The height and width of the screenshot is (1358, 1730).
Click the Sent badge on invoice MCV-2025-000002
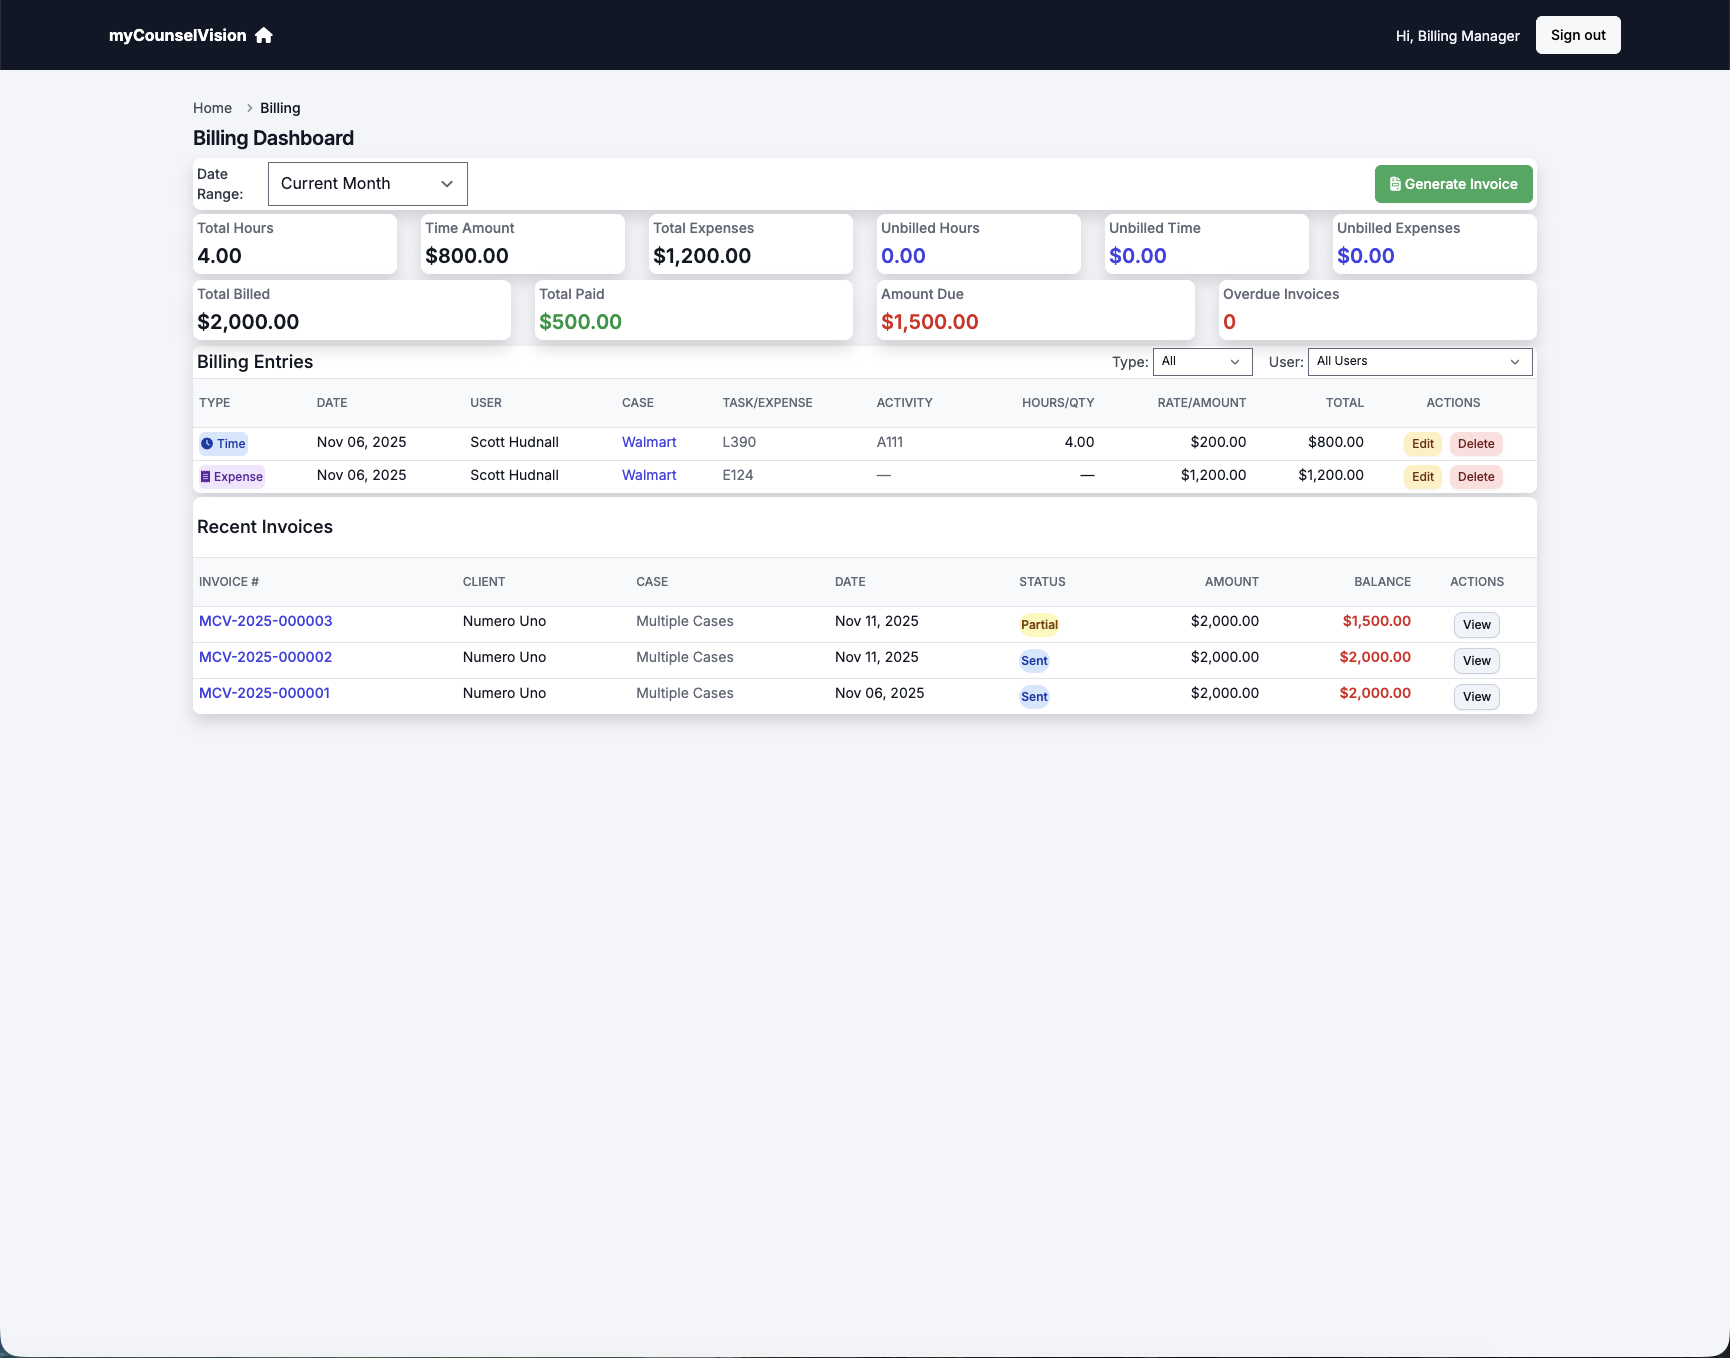click(1034, 660)
